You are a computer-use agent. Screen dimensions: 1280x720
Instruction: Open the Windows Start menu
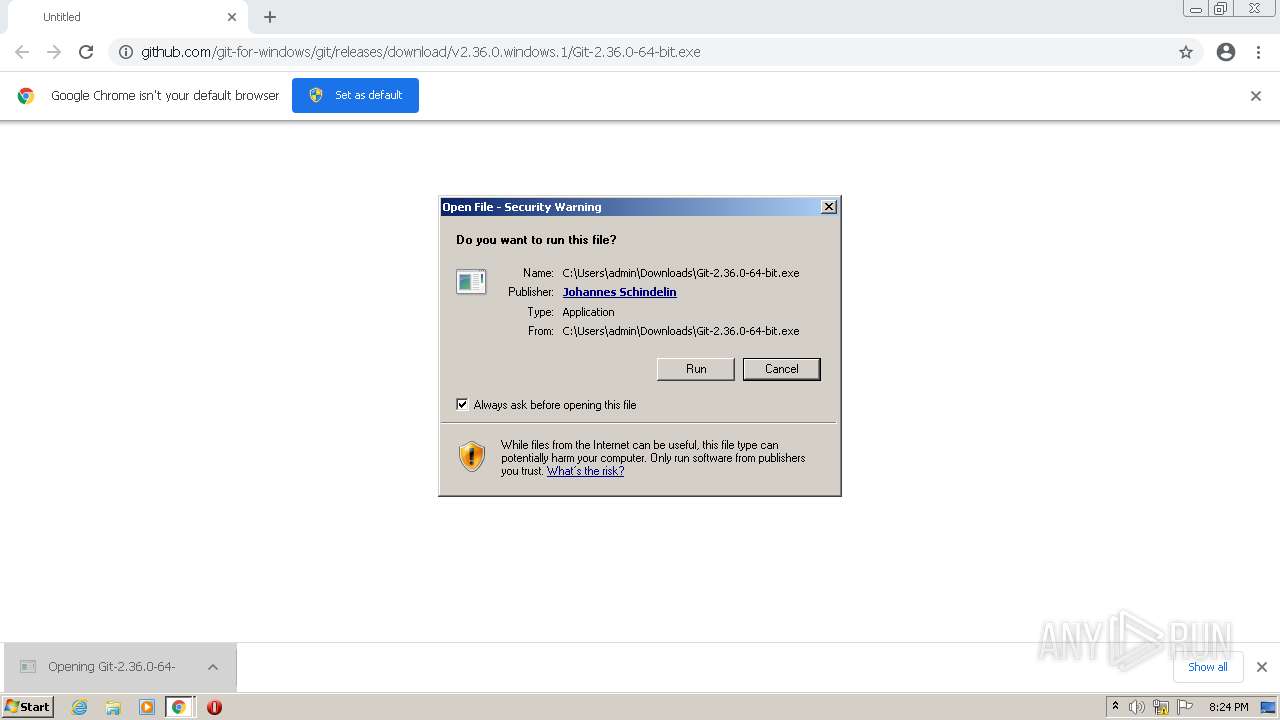[28, 706]
